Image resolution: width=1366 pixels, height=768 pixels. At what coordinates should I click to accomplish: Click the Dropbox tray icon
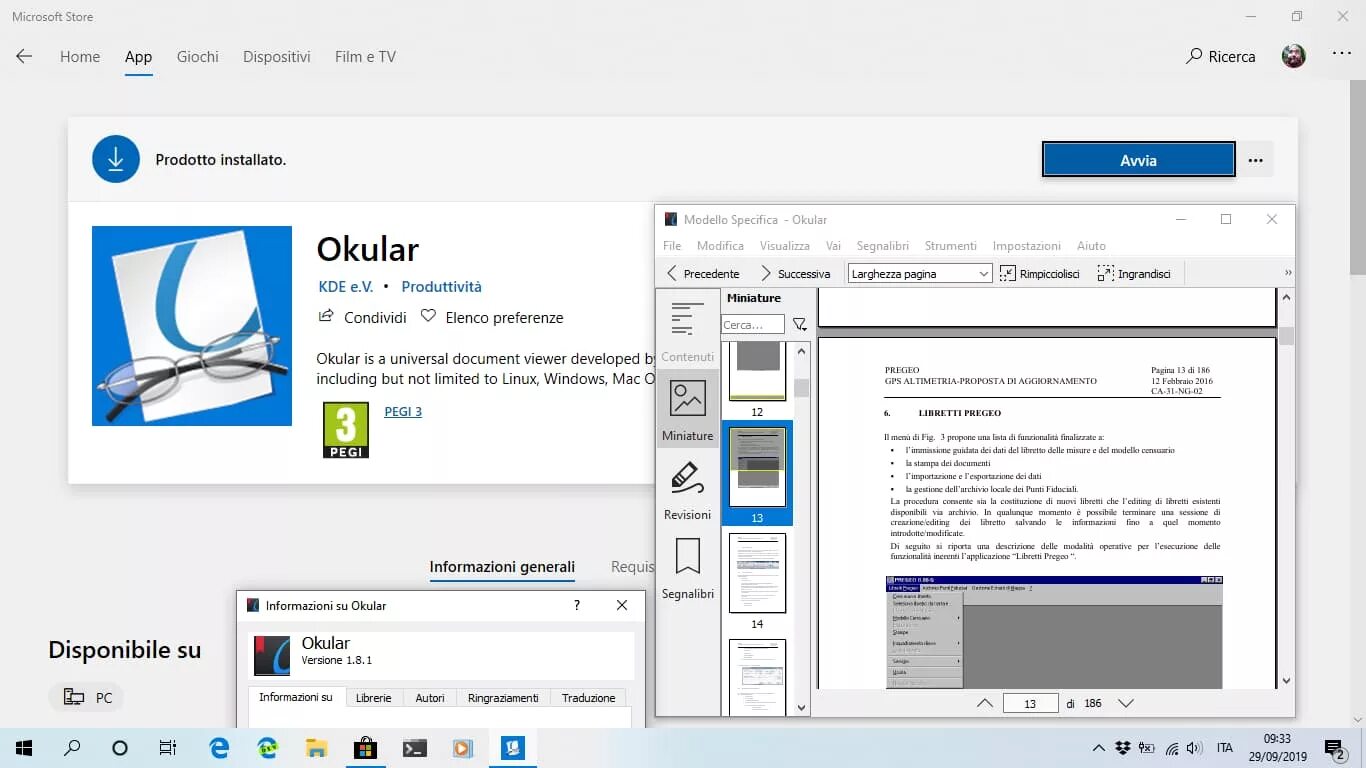pos(1123,748)
